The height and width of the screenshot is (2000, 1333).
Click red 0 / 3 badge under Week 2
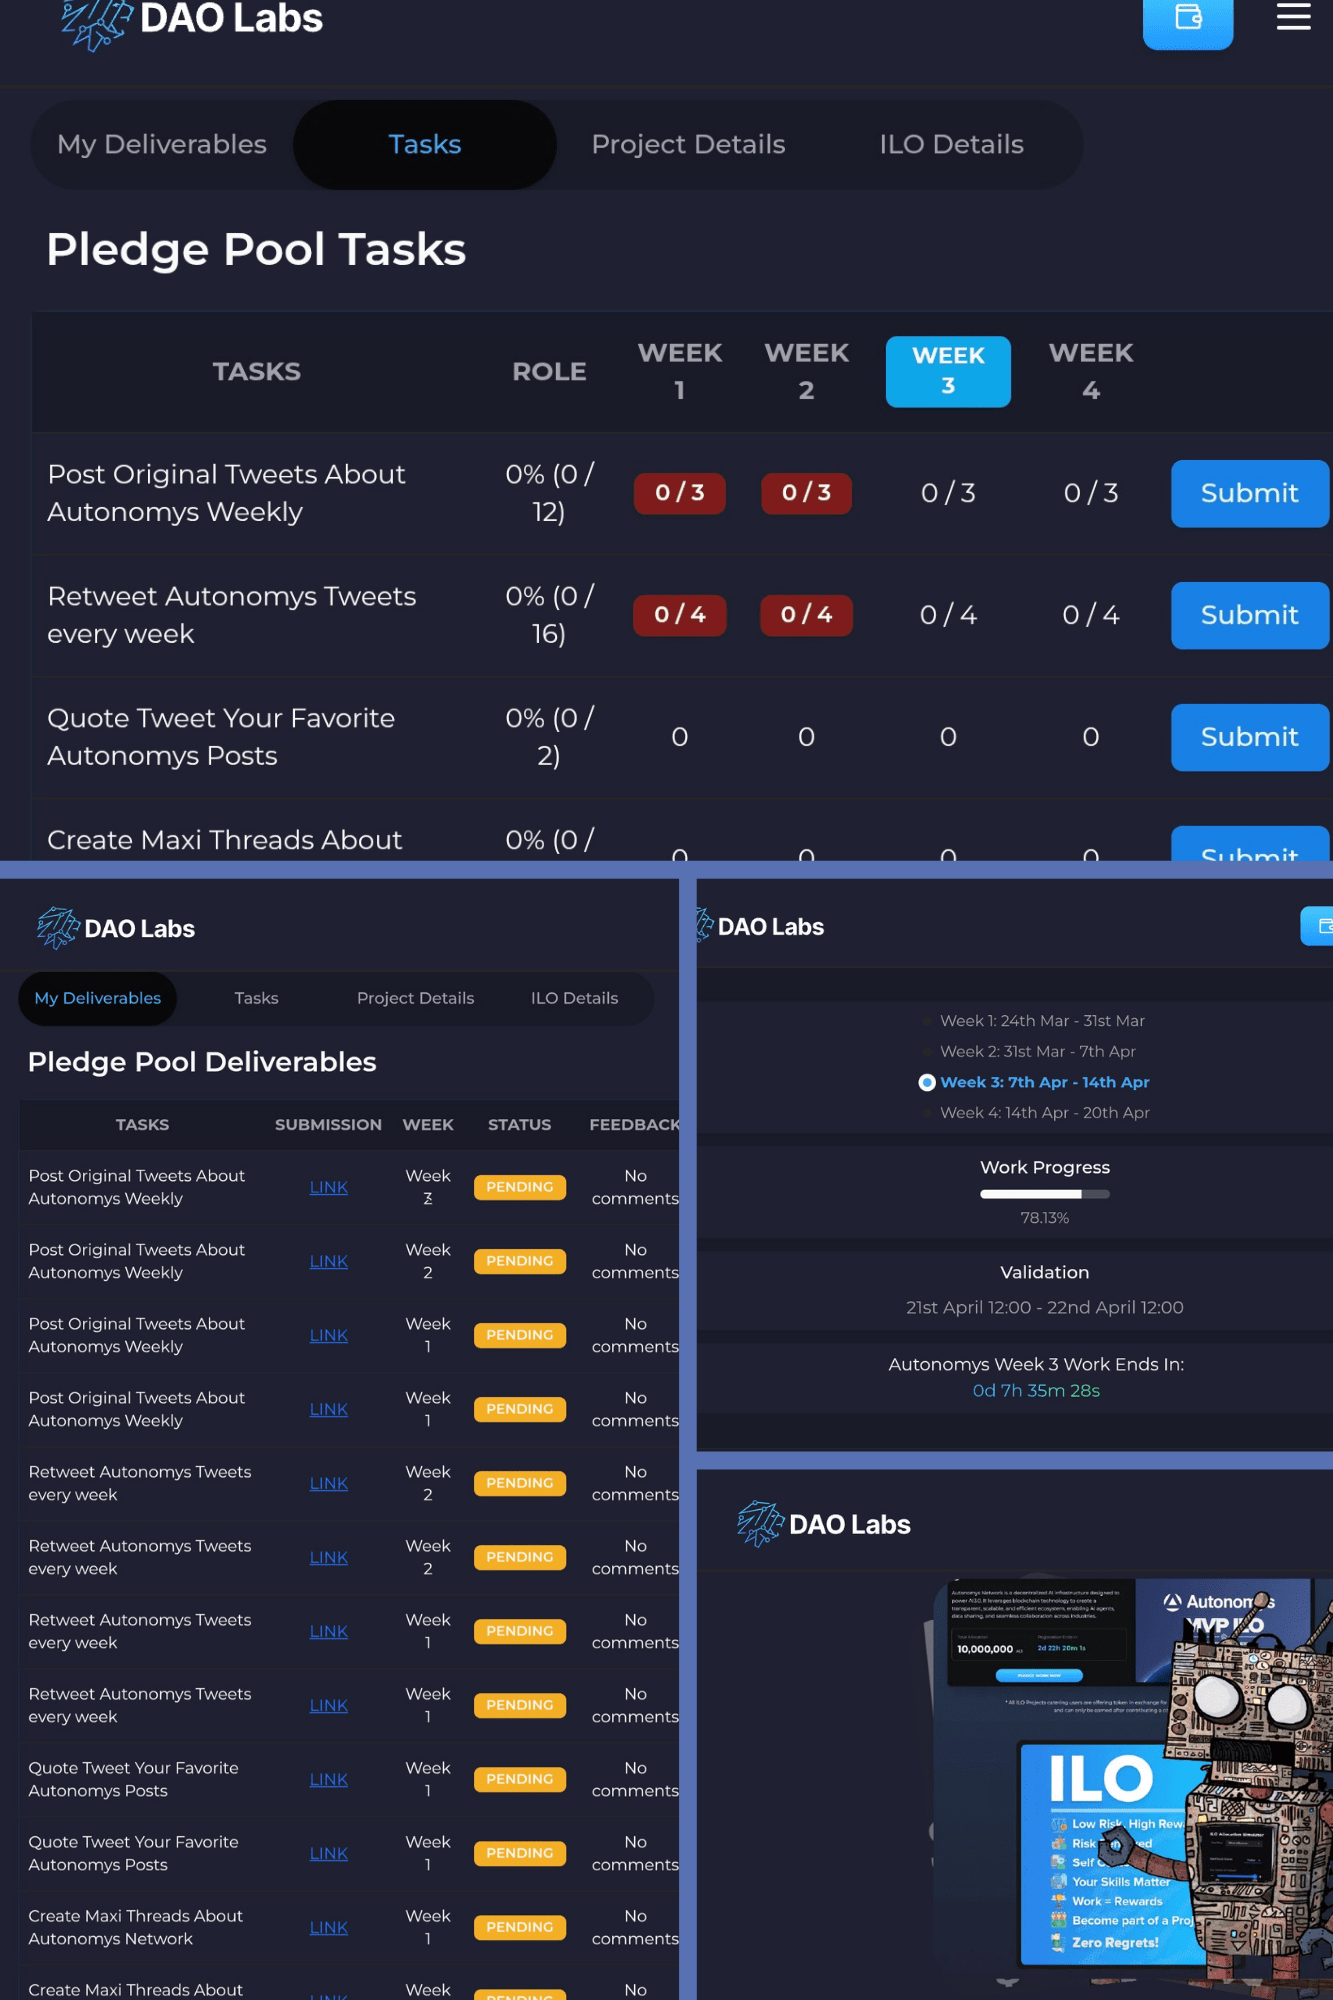[x=806, y=493]
